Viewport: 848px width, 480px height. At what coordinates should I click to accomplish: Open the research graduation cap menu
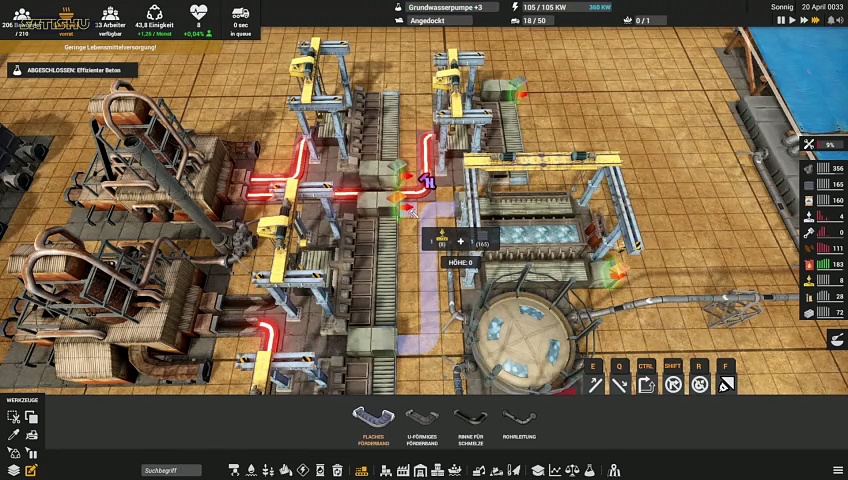(537, 470)
